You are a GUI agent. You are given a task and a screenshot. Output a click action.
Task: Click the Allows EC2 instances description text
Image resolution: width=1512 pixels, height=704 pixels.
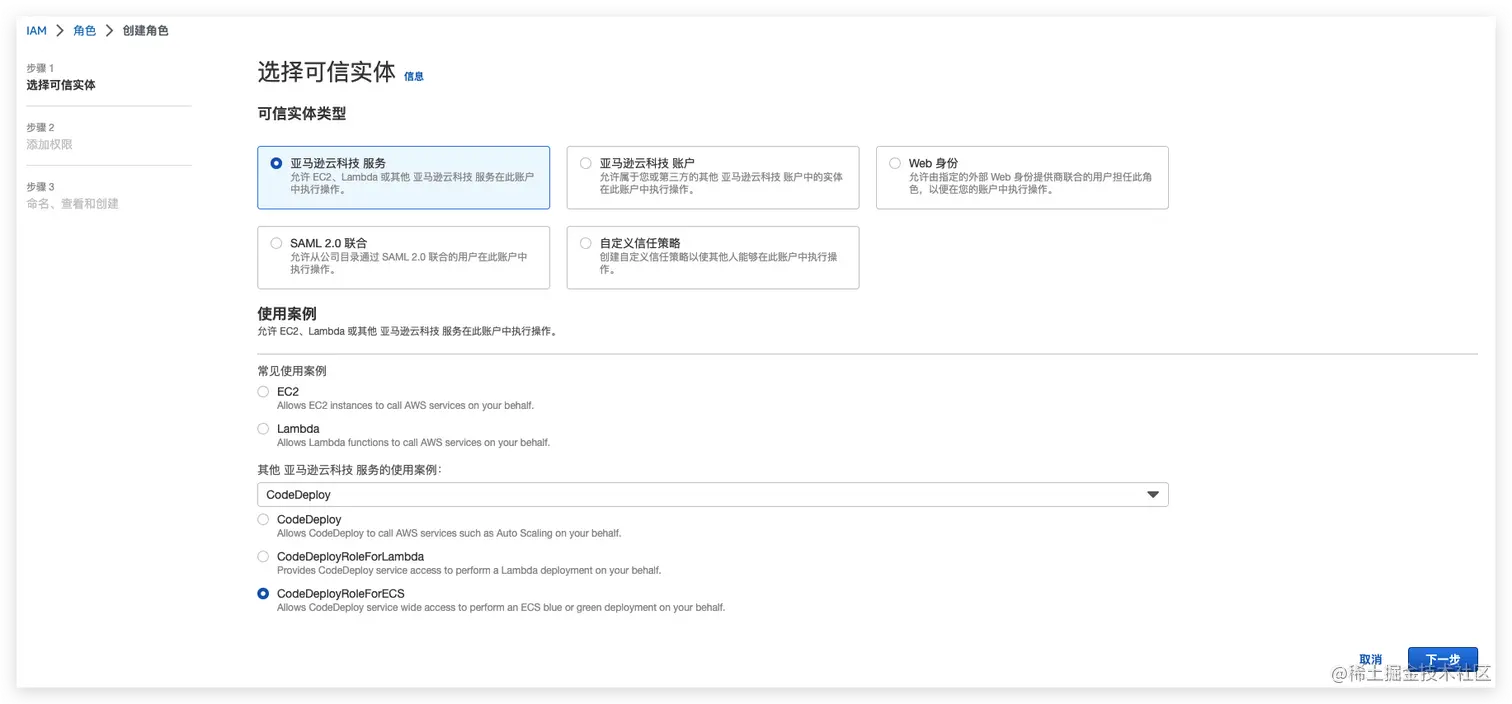(x=405, y=406)
